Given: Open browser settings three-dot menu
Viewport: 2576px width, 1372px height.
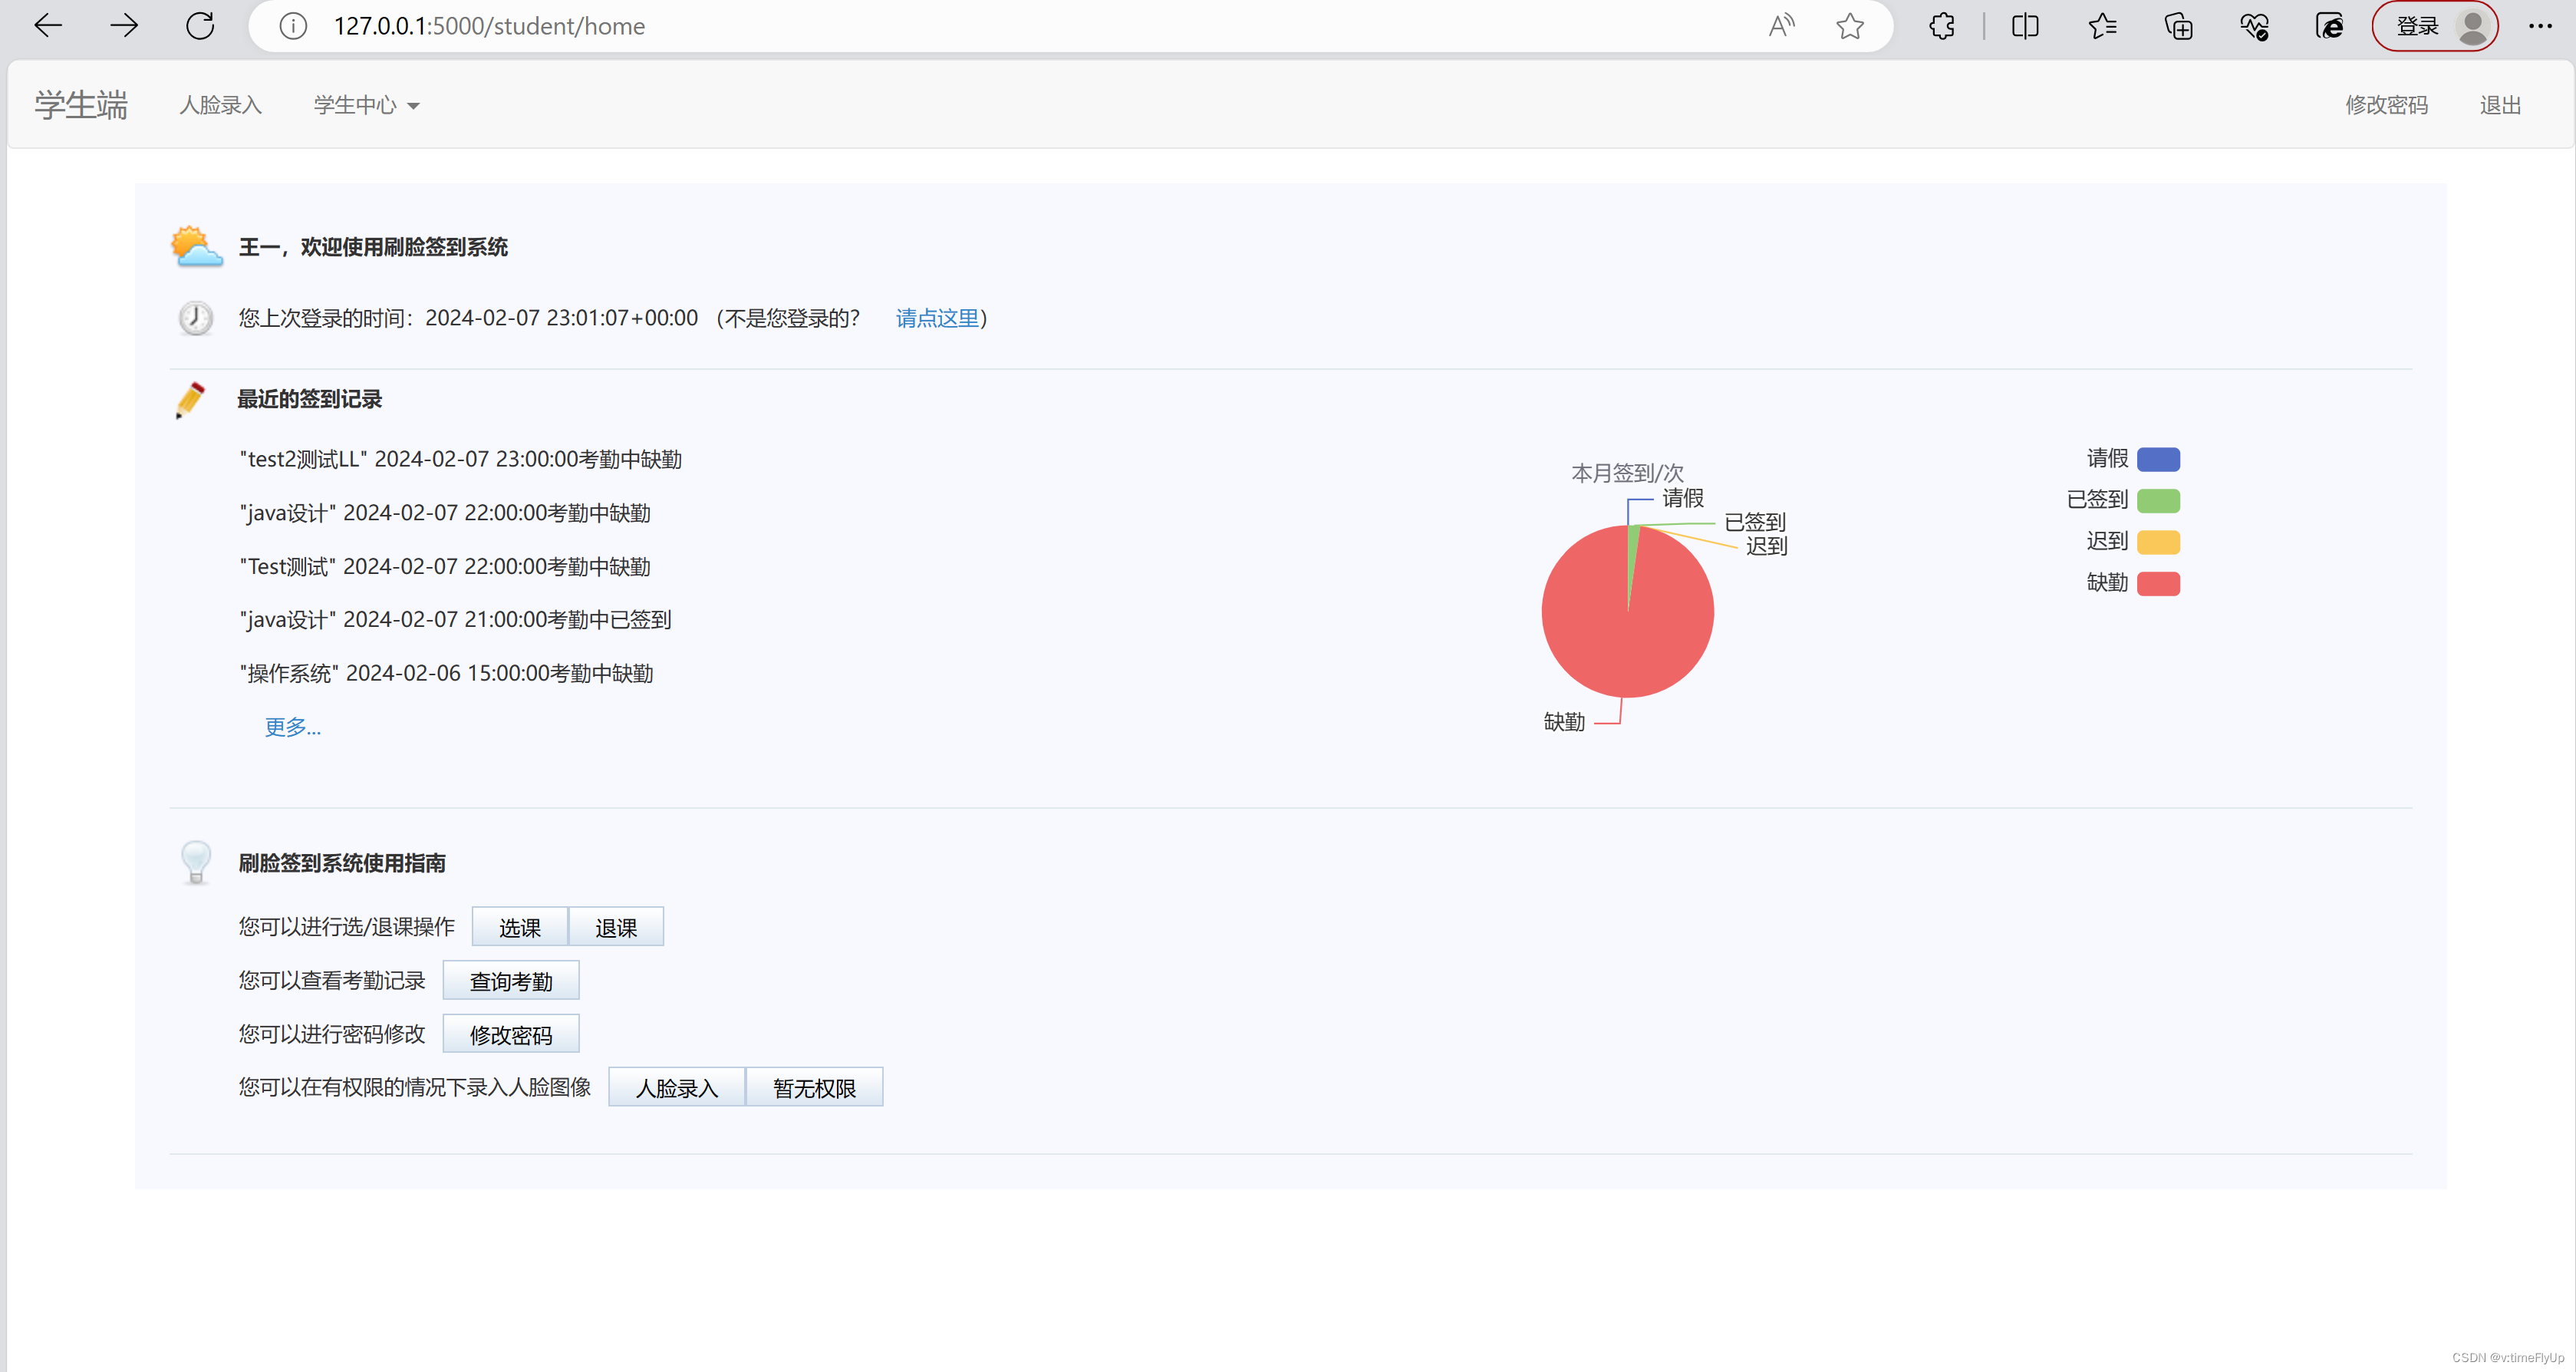Looking at the screenshot, I should [x=2539, y=26].
